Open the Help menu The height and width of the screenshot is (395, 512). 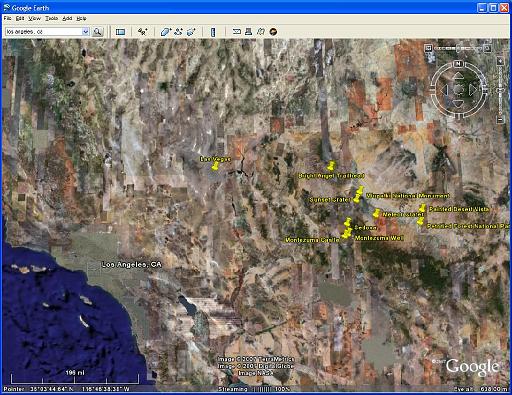81,18
